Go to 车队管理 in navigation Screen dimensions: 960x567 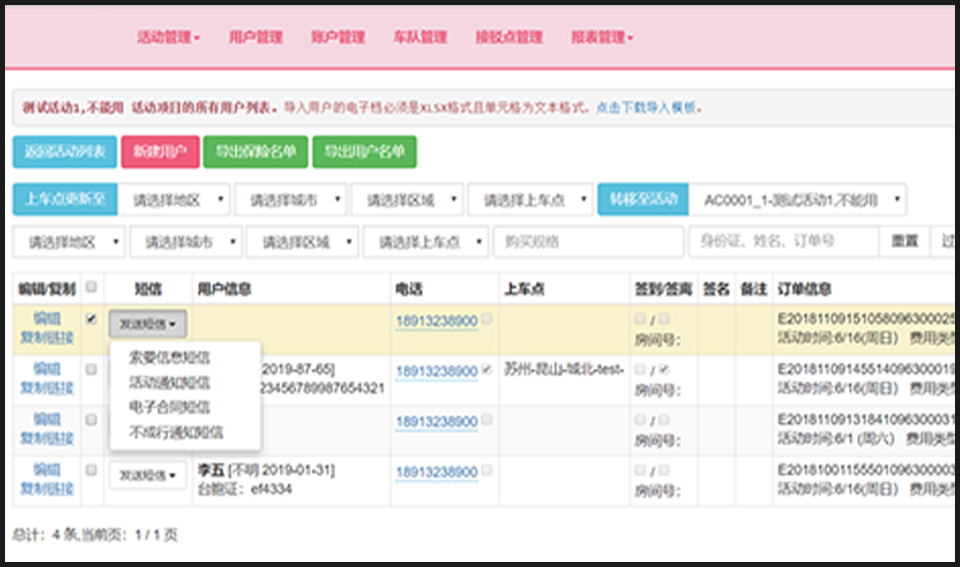(420, 38)
